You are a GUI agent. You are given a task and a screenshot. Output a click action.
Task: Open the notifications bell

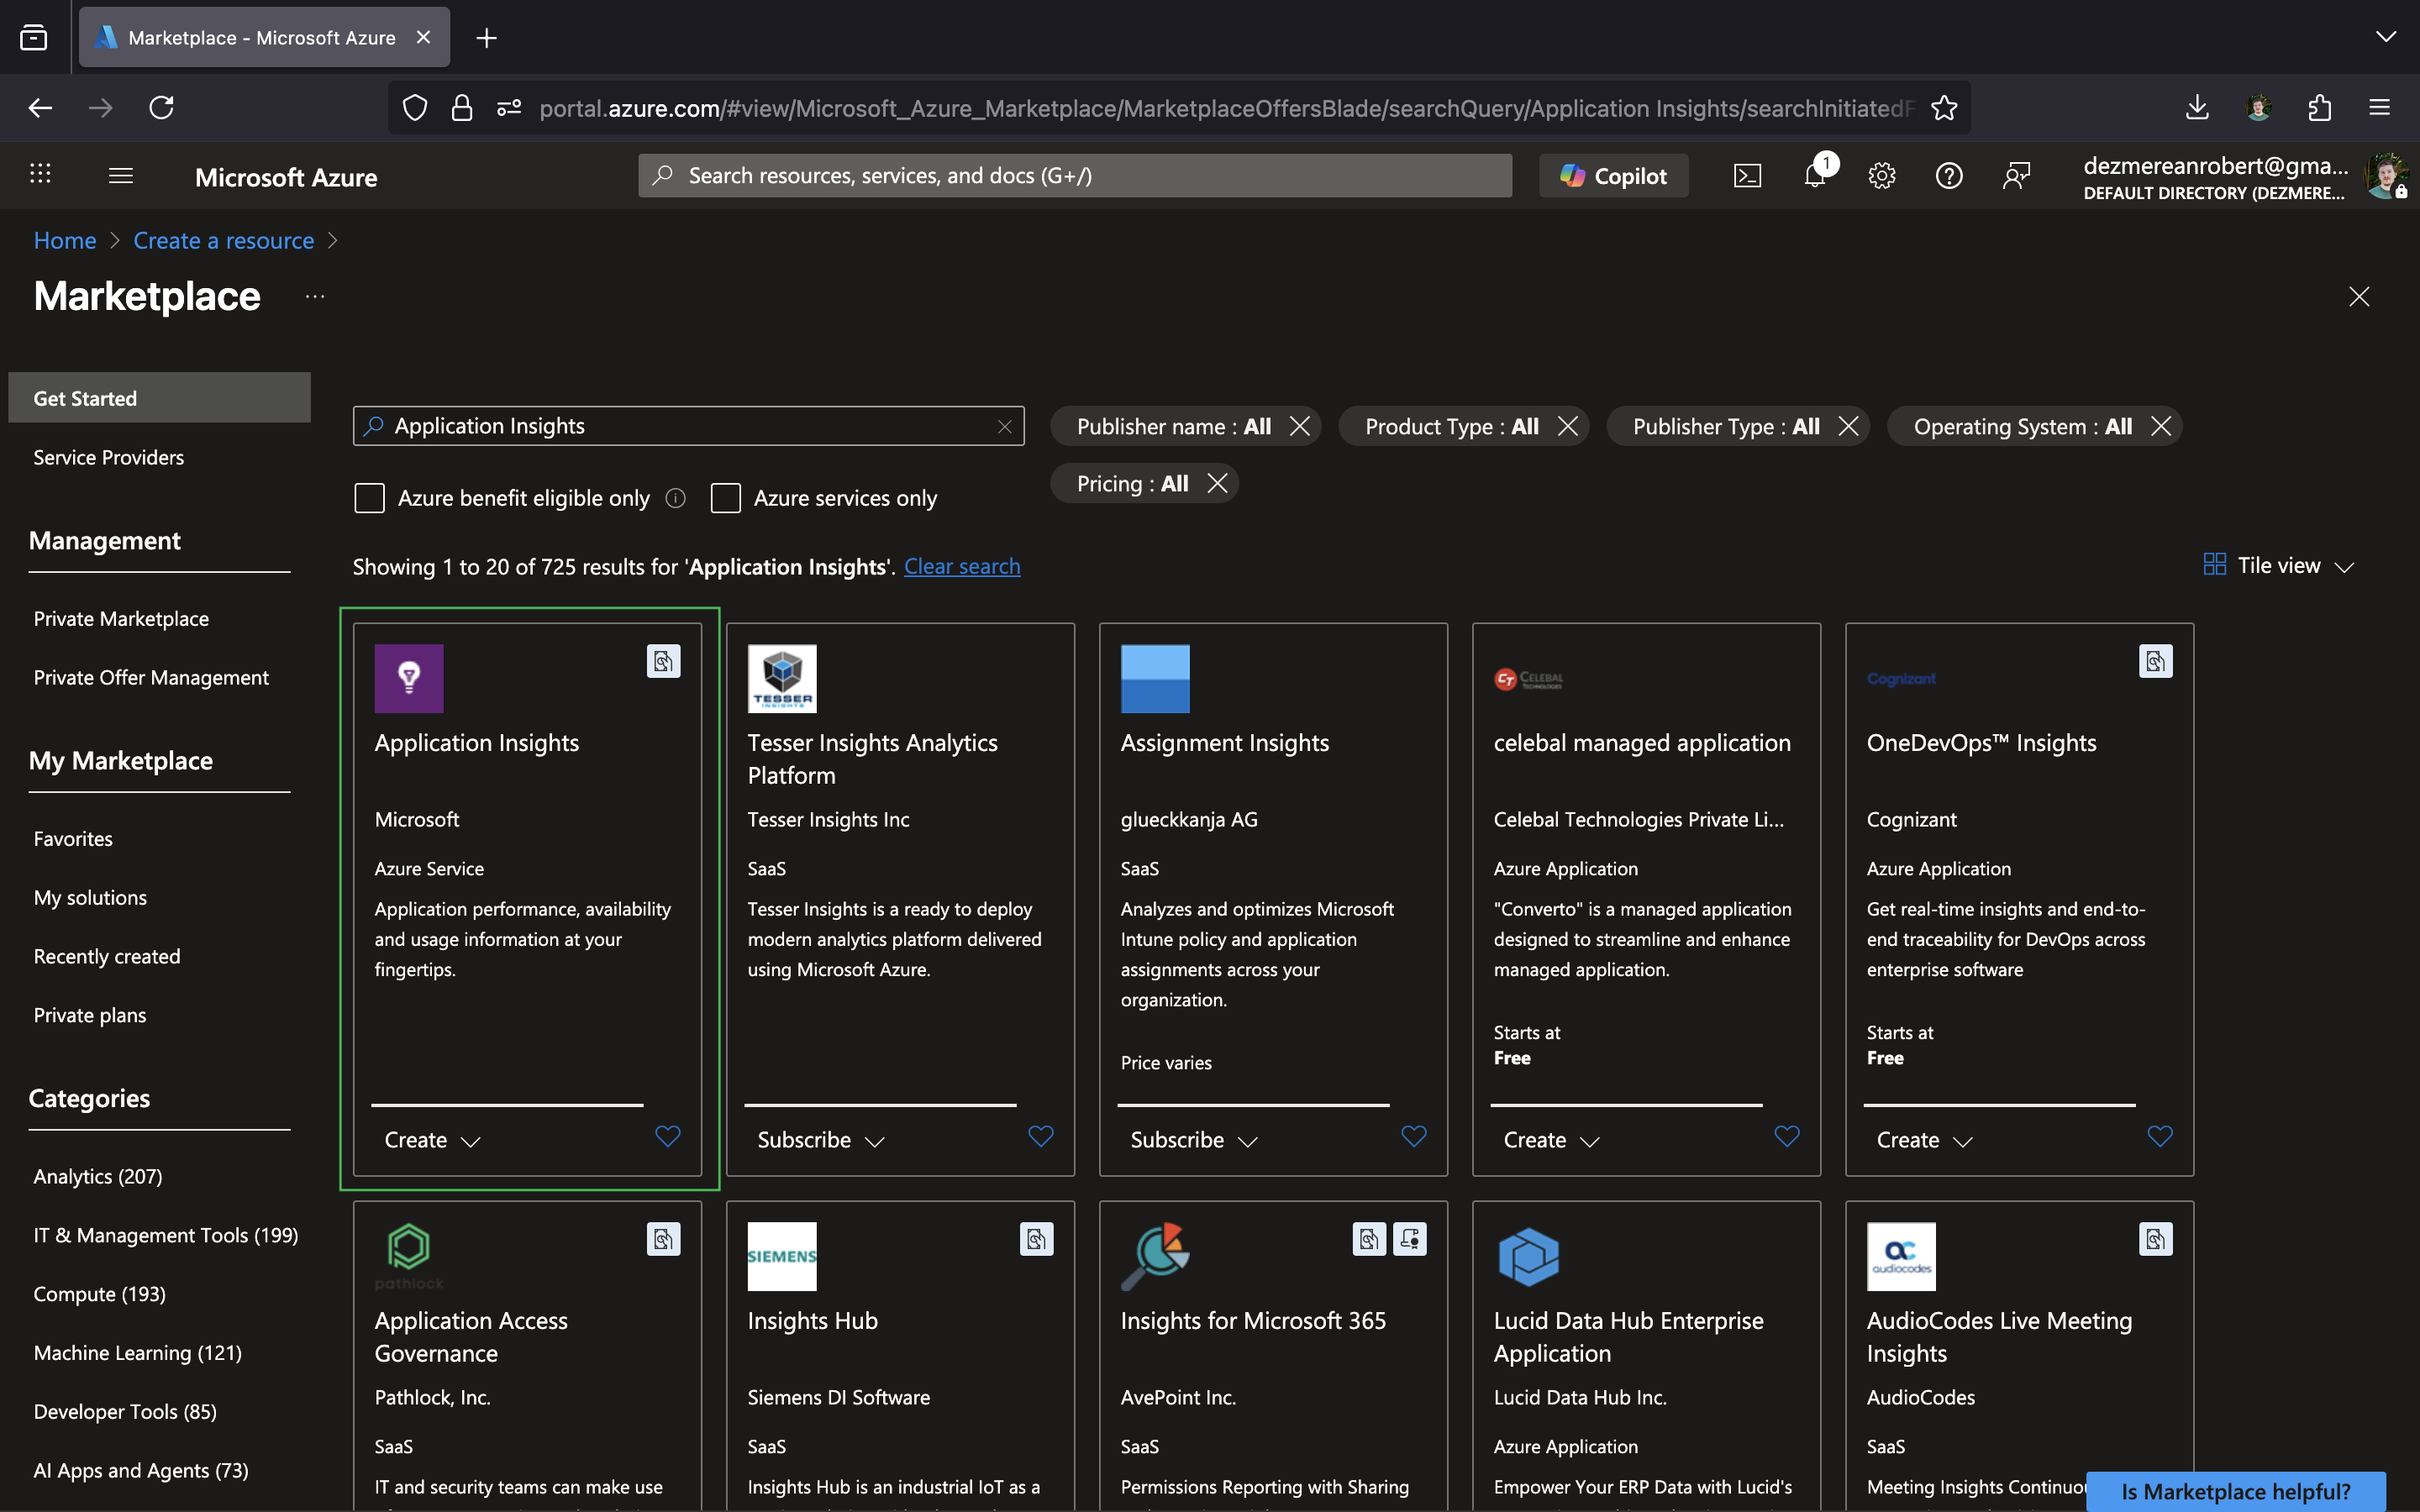(1814, 175)
